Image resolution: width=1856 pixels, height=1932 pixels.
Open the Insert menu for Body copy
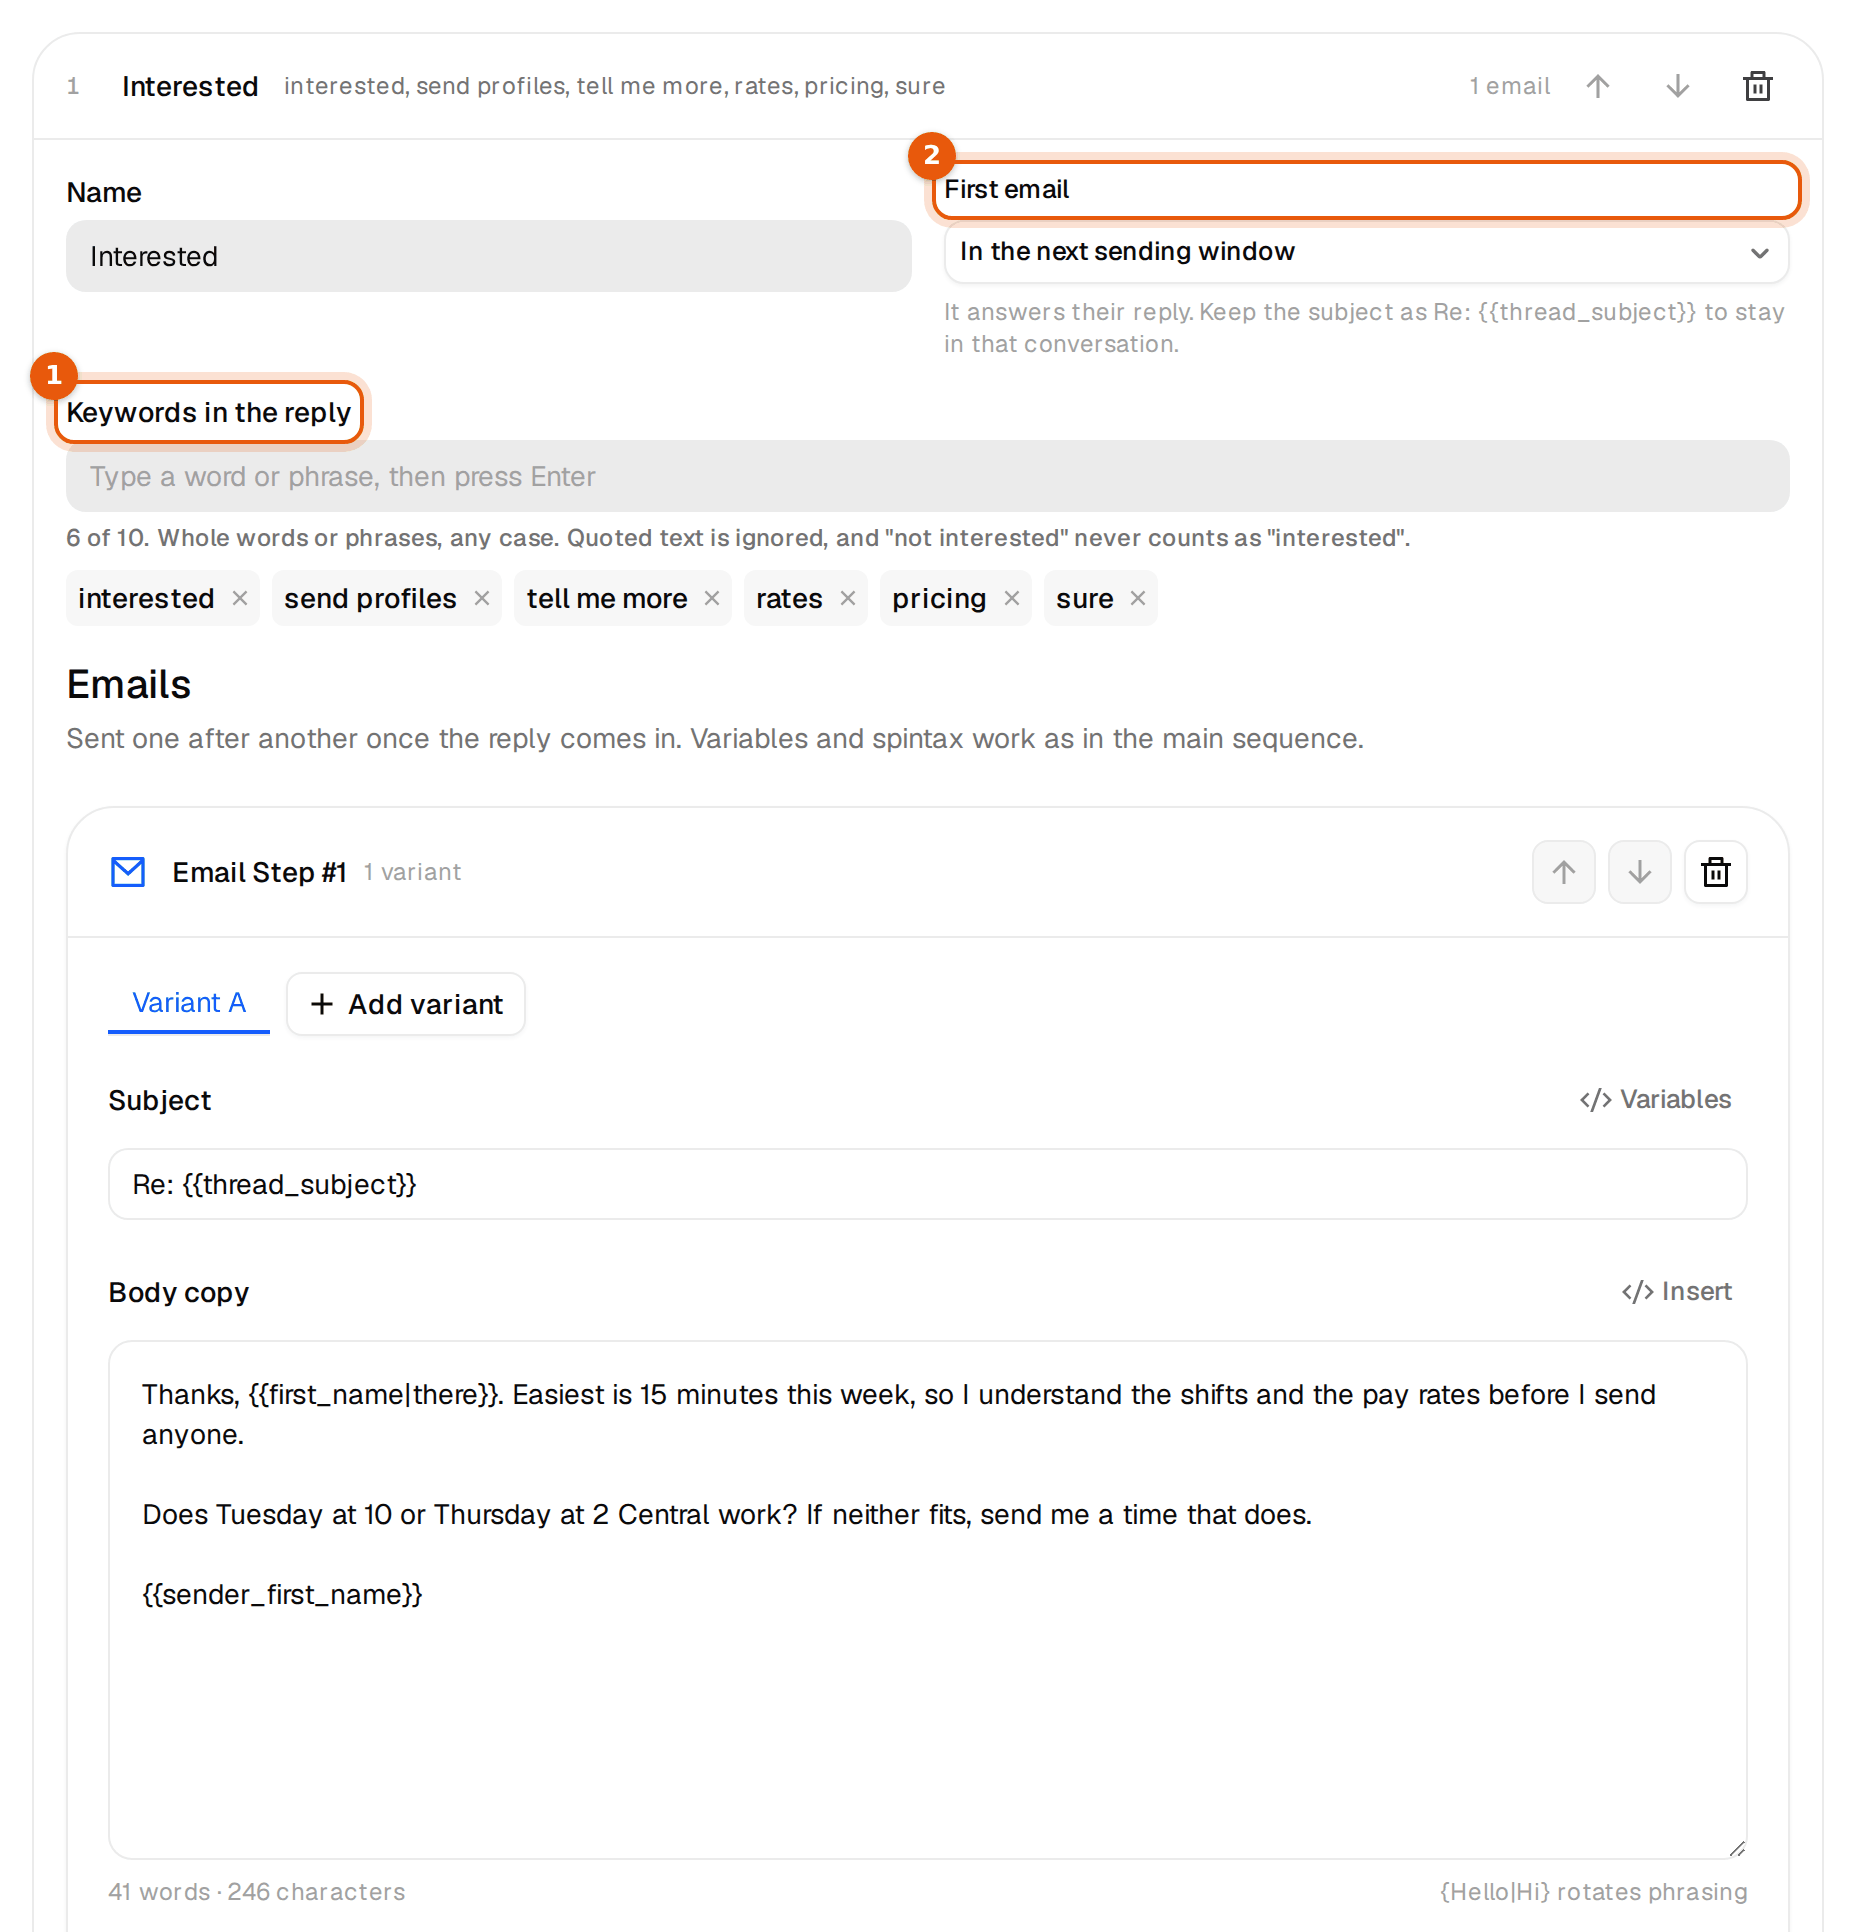[1676, 1291]
